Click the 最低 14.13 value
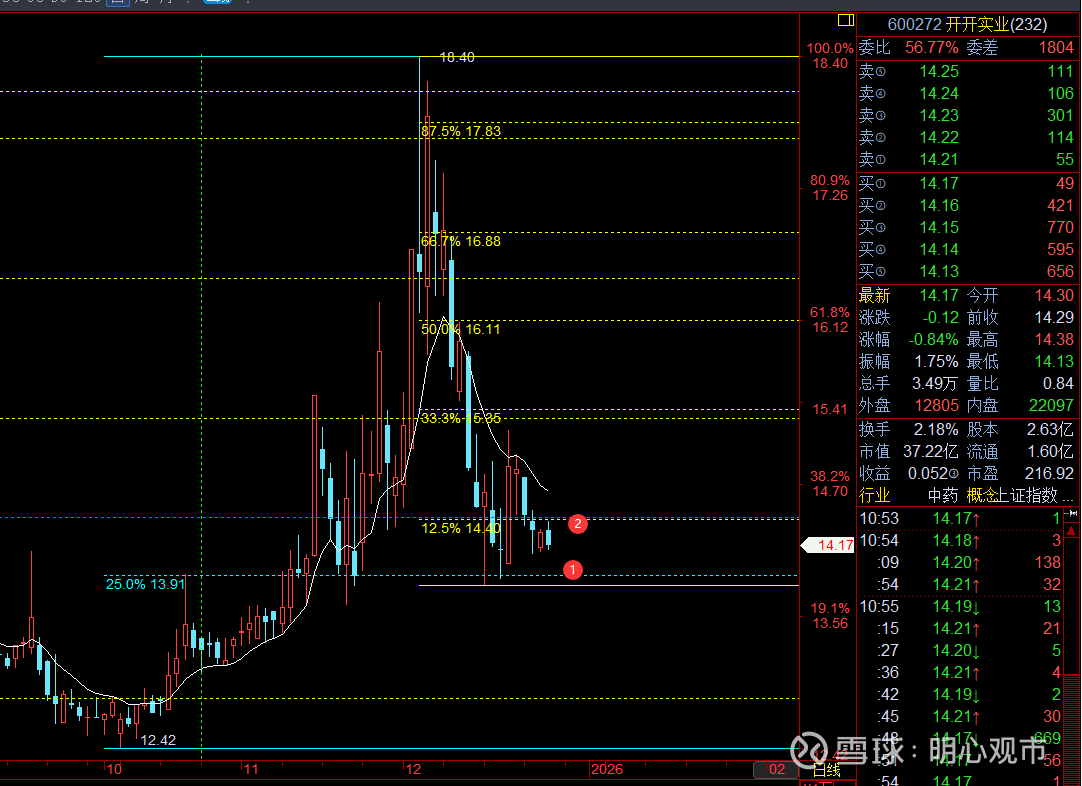 click(1054, 362)
